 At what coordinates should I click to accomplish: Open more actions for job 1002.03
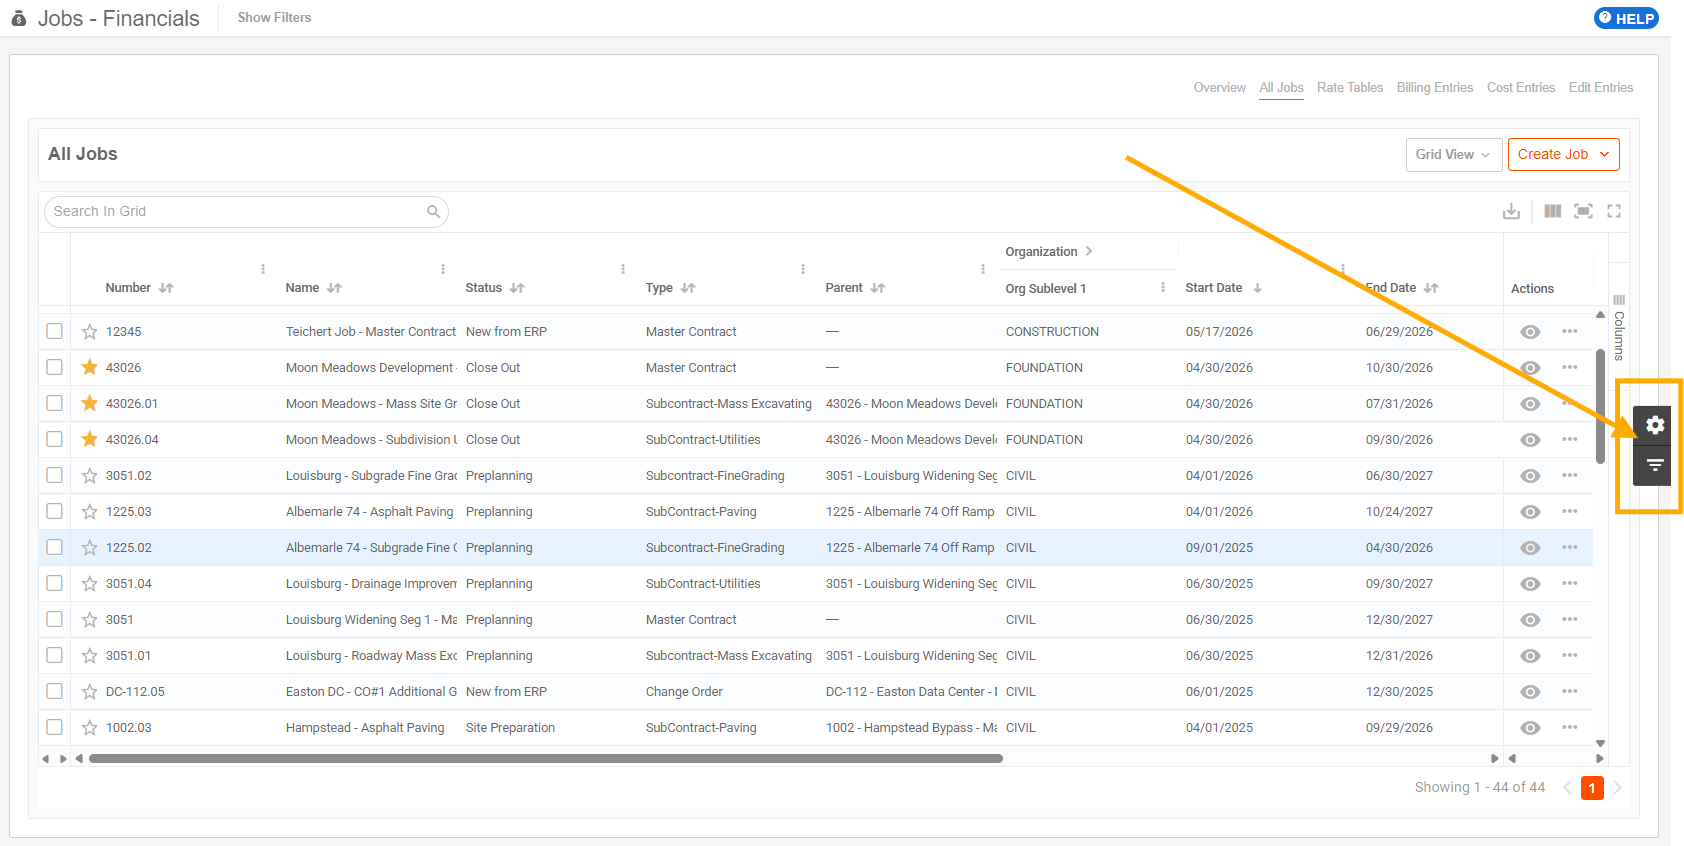1570,727
